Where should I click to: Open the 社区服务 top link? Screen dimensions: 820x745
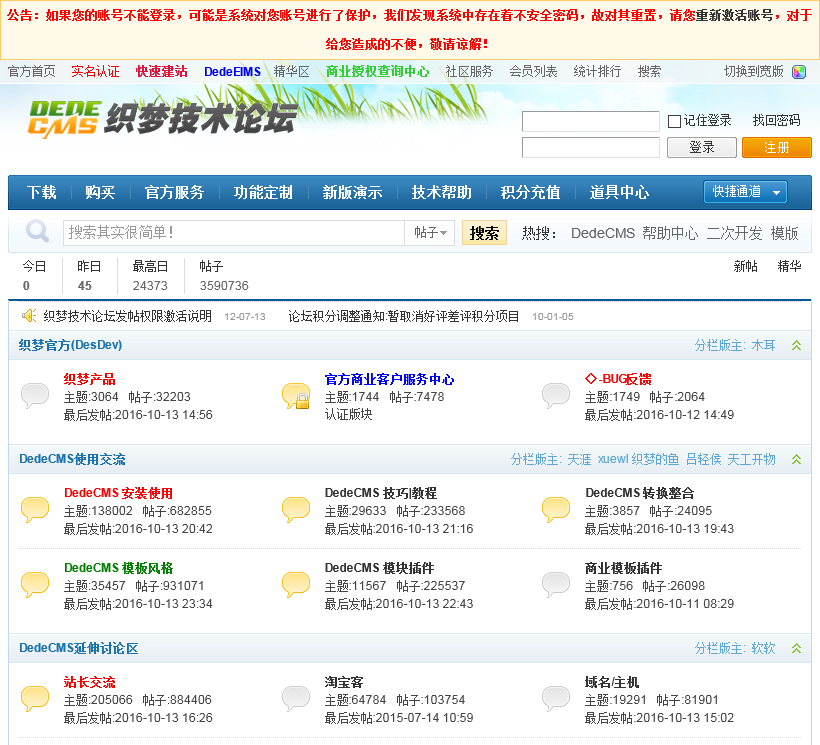pos(469,72)
